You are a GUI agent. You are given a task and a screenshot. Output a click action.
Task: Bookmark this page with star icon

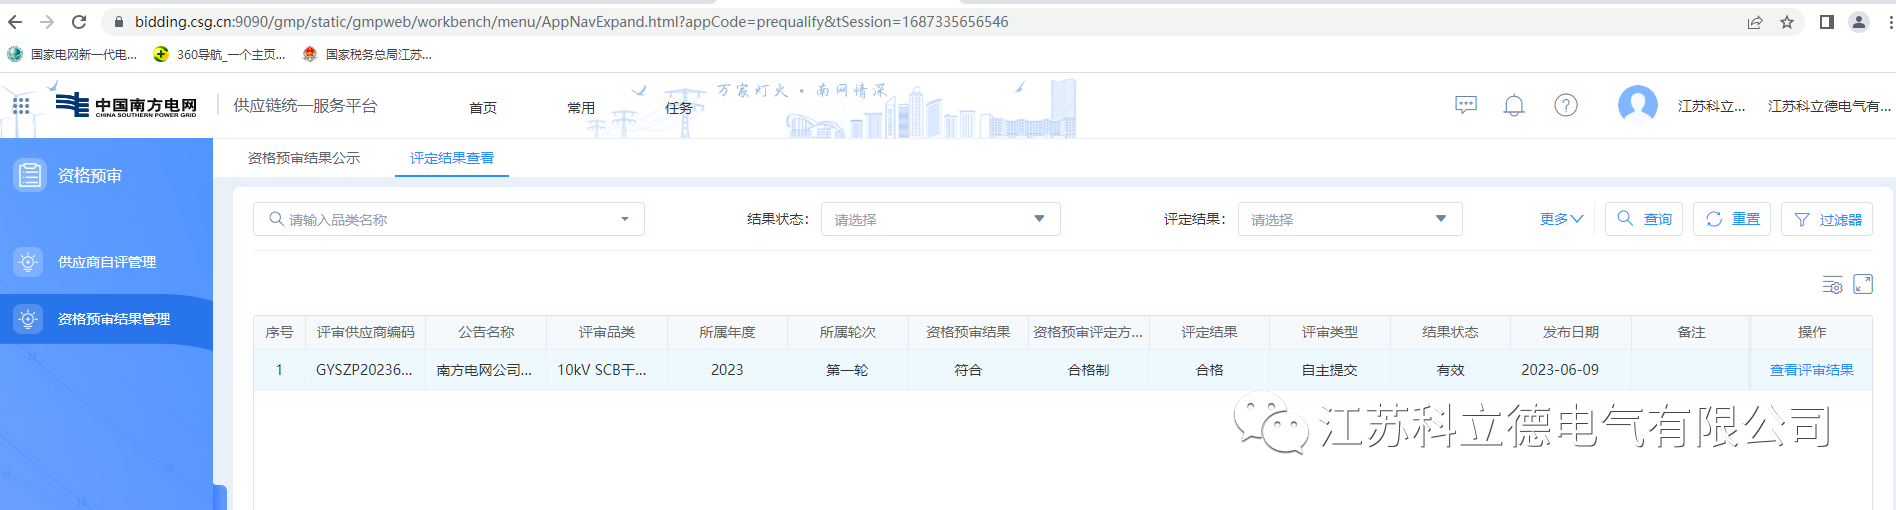pos(1787,22)
